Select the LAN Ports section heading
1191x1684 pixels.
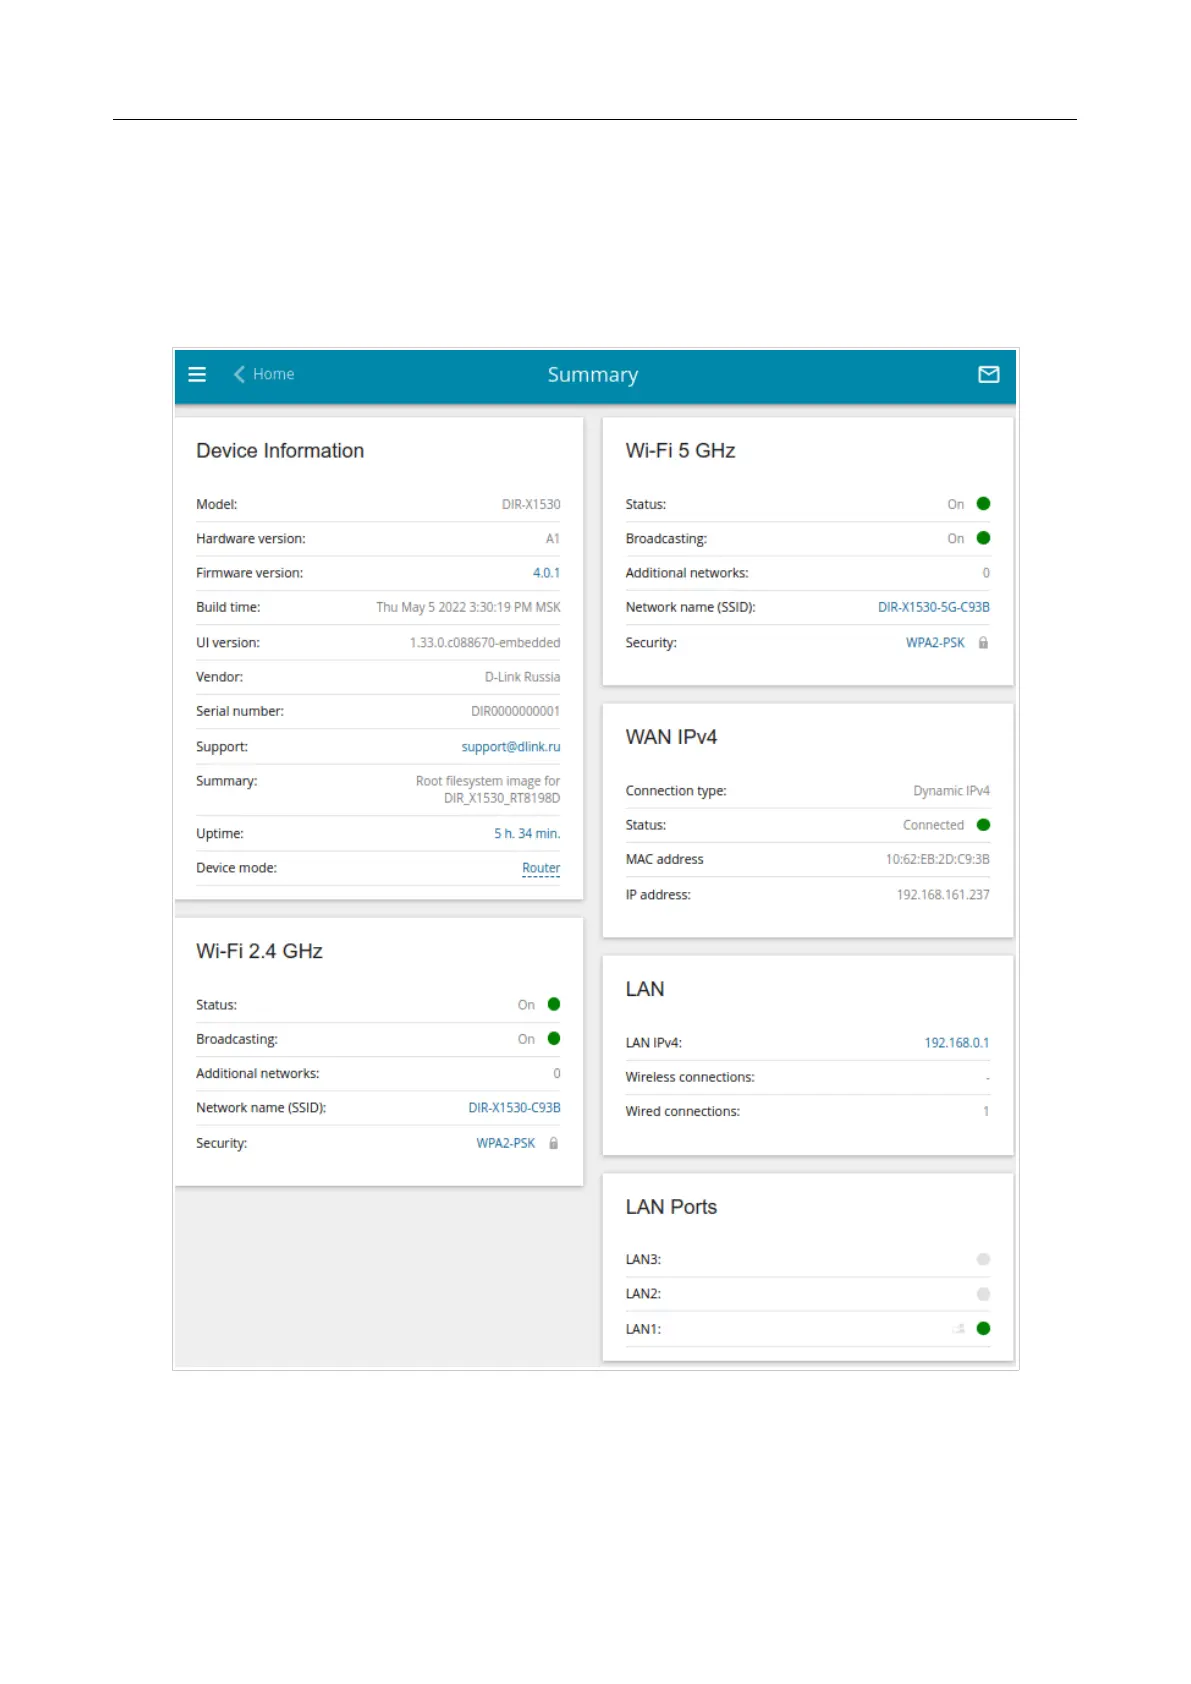(671, 1207)
